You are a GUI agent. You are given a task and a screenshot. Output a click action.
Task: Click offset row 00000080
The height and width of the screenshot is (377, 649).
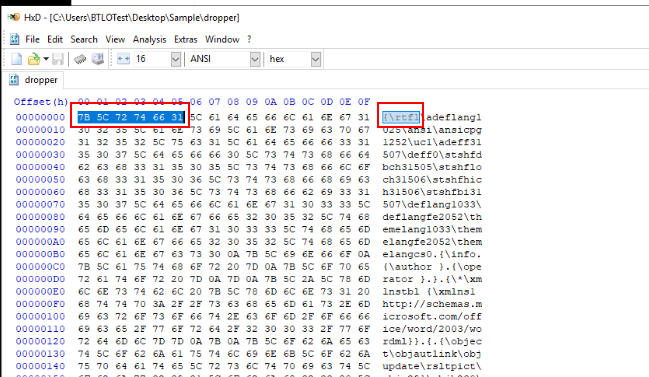41,216
